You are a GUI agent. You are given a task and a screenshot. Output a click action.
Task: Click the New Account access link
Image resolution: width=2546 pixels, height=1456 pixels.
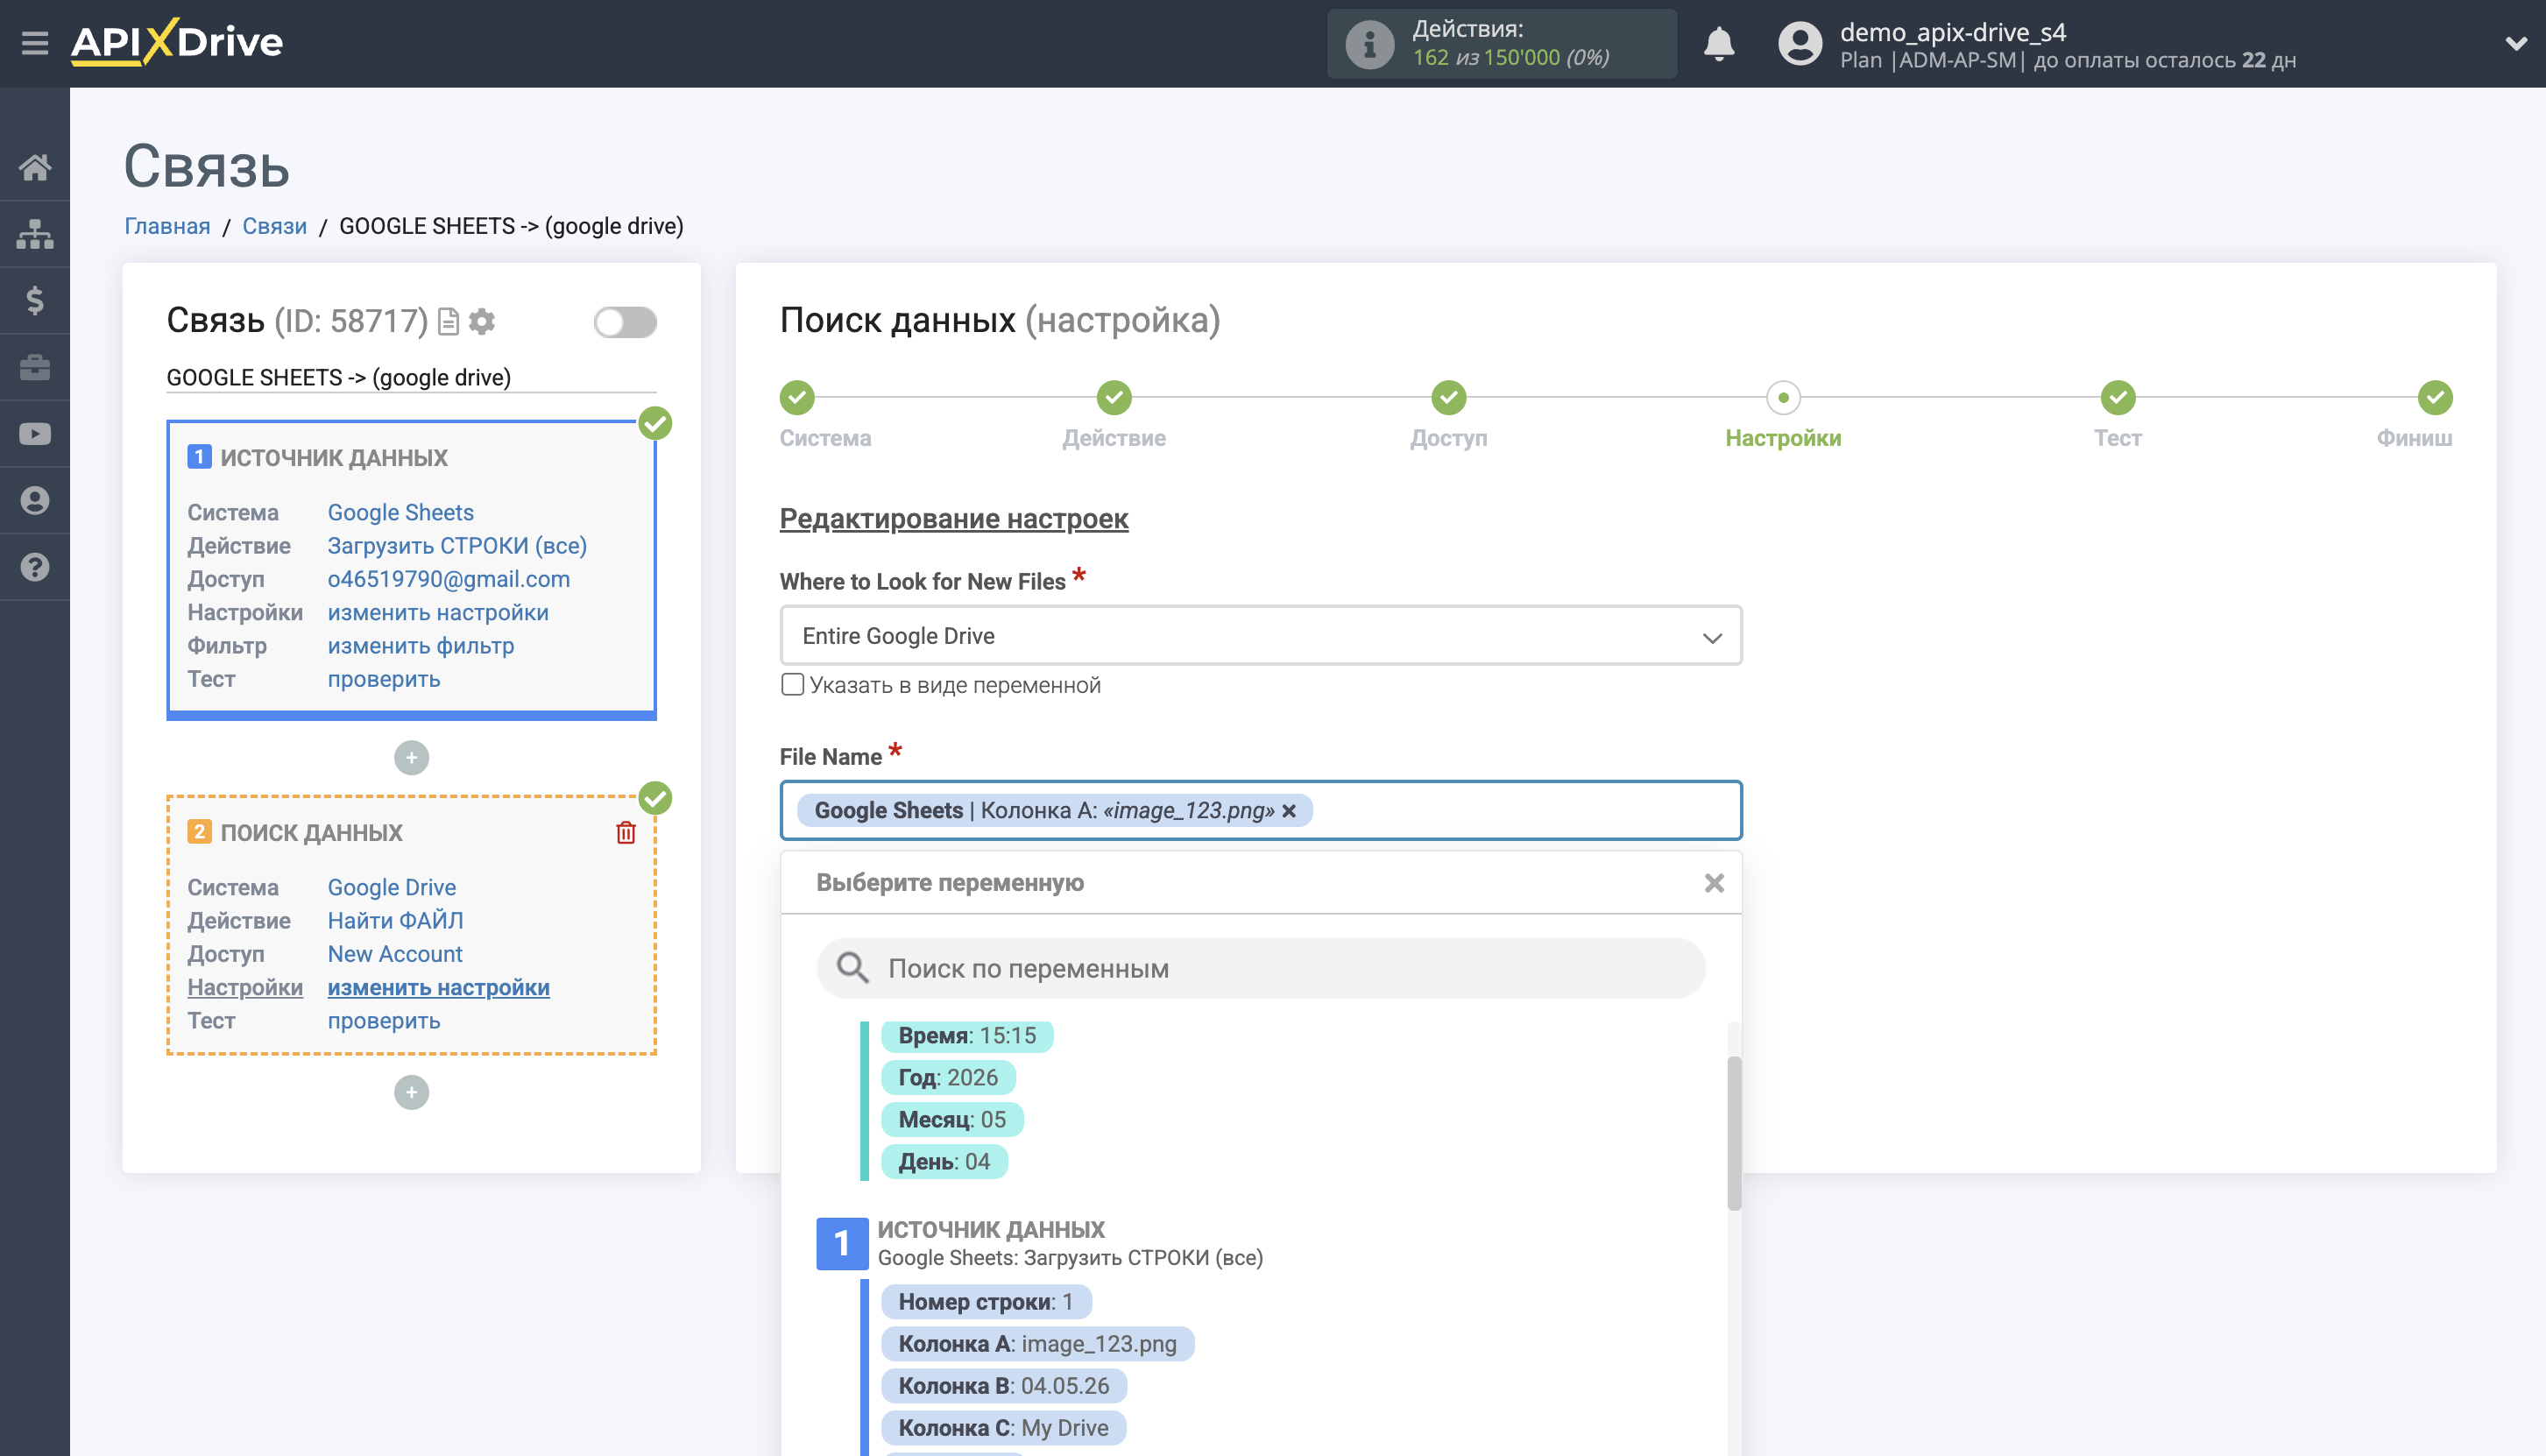click(395, 954)
